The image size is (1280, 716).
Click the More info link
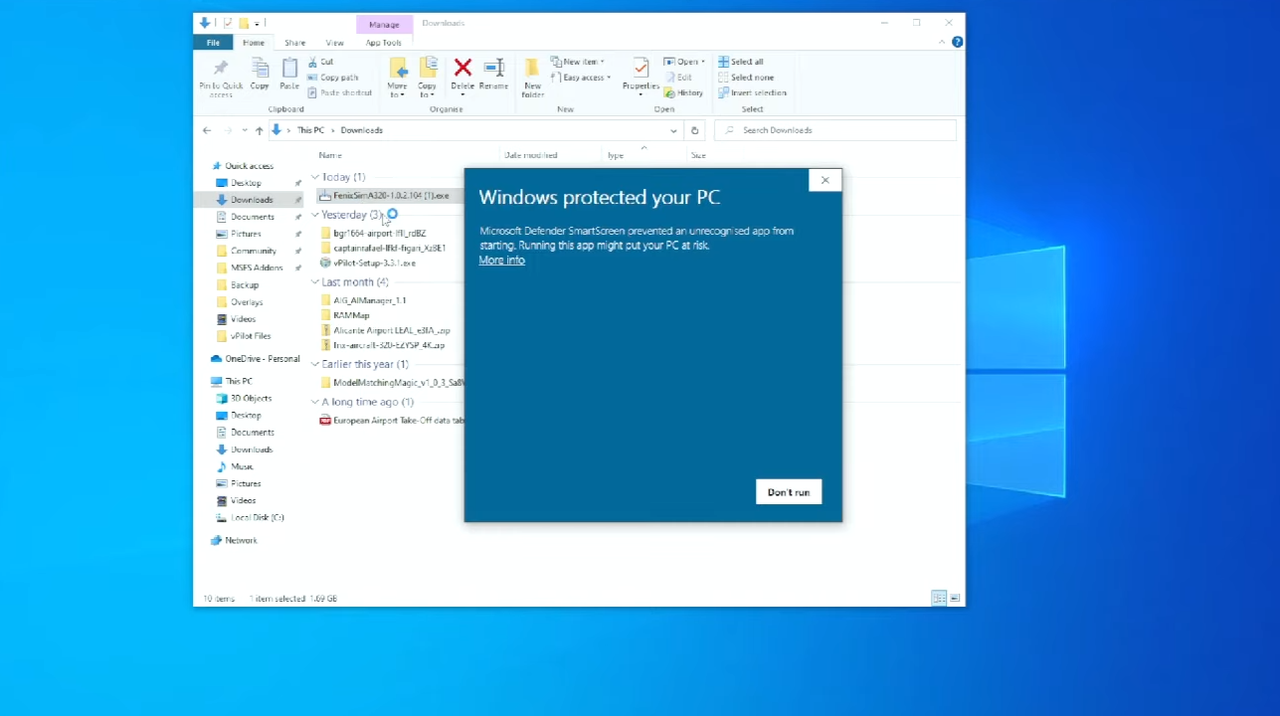coord(502,260)
